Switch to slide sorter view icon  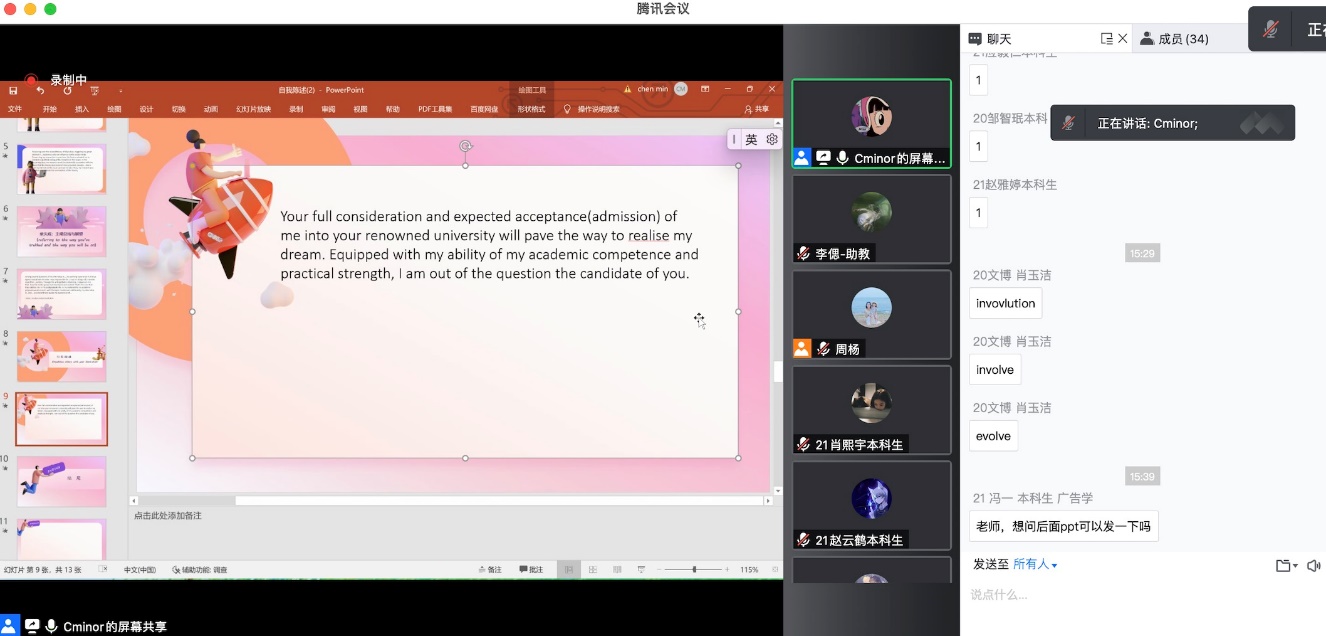(593, 570)
